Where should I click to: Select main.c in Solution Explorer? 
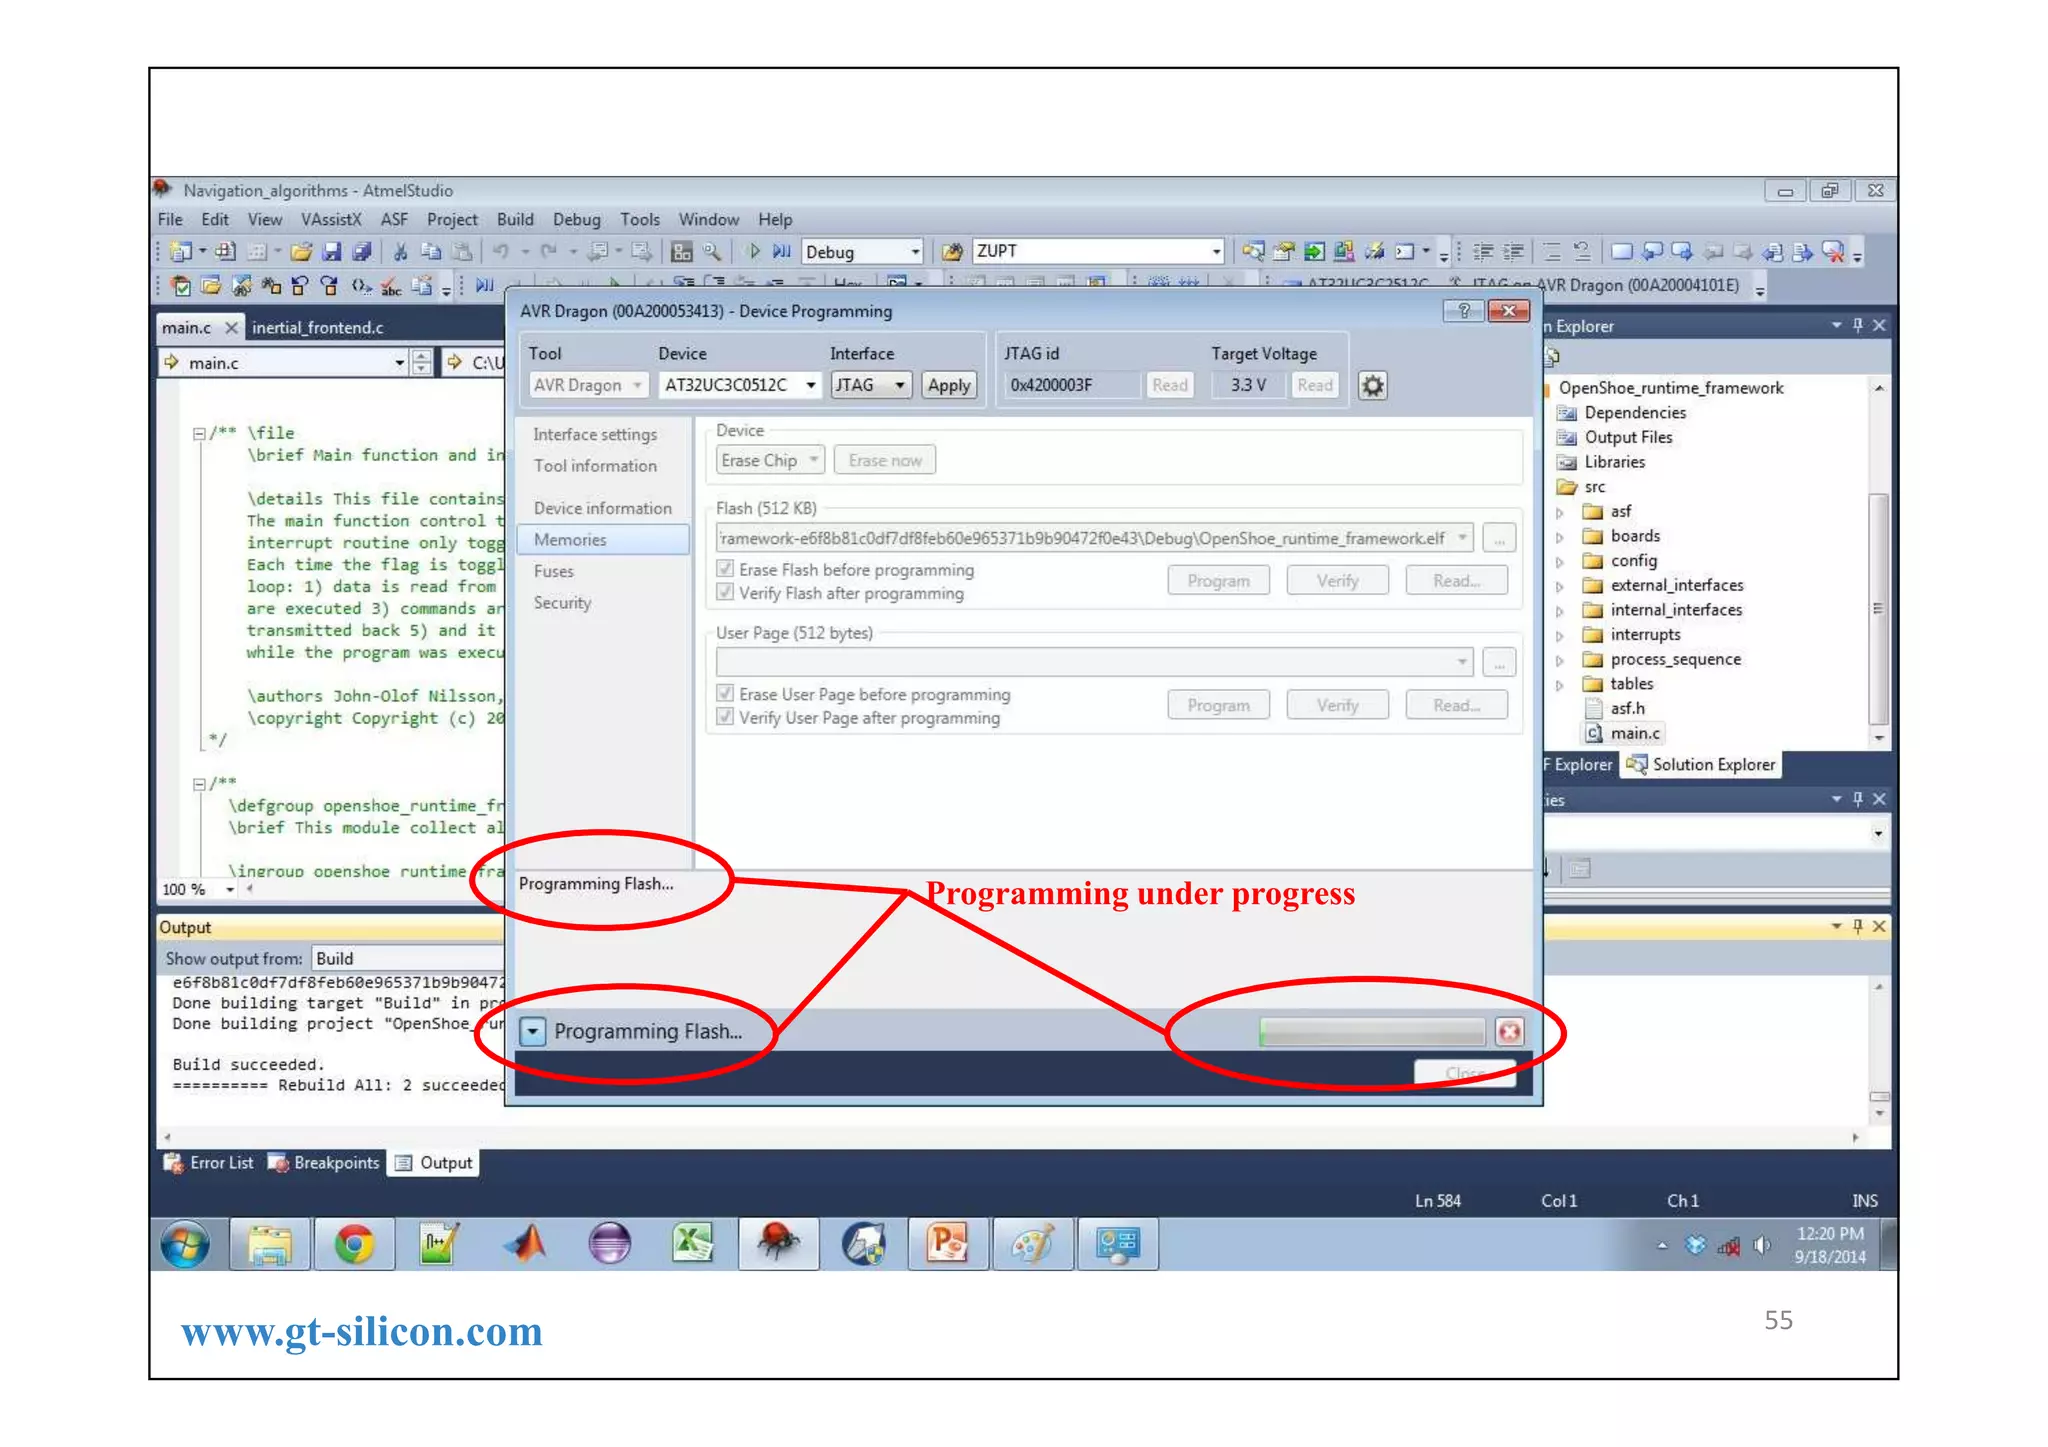pos(1634,733)
